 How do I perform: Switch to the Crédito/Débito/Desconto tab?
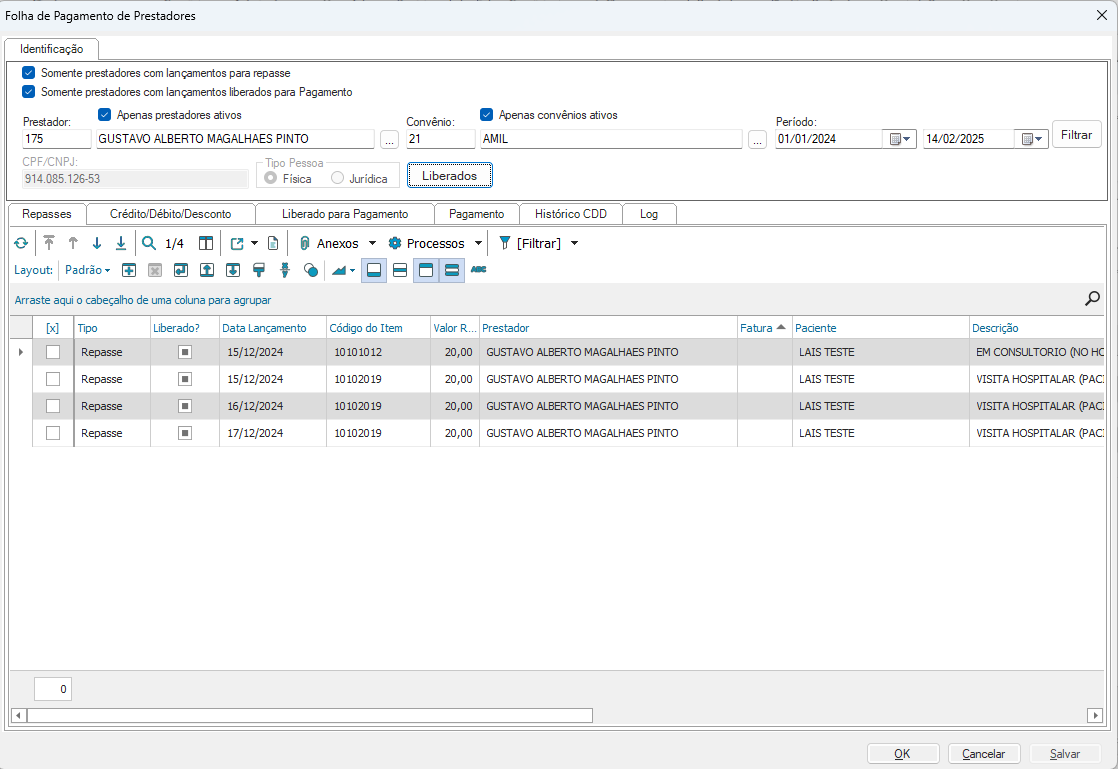tap(170, 214)
